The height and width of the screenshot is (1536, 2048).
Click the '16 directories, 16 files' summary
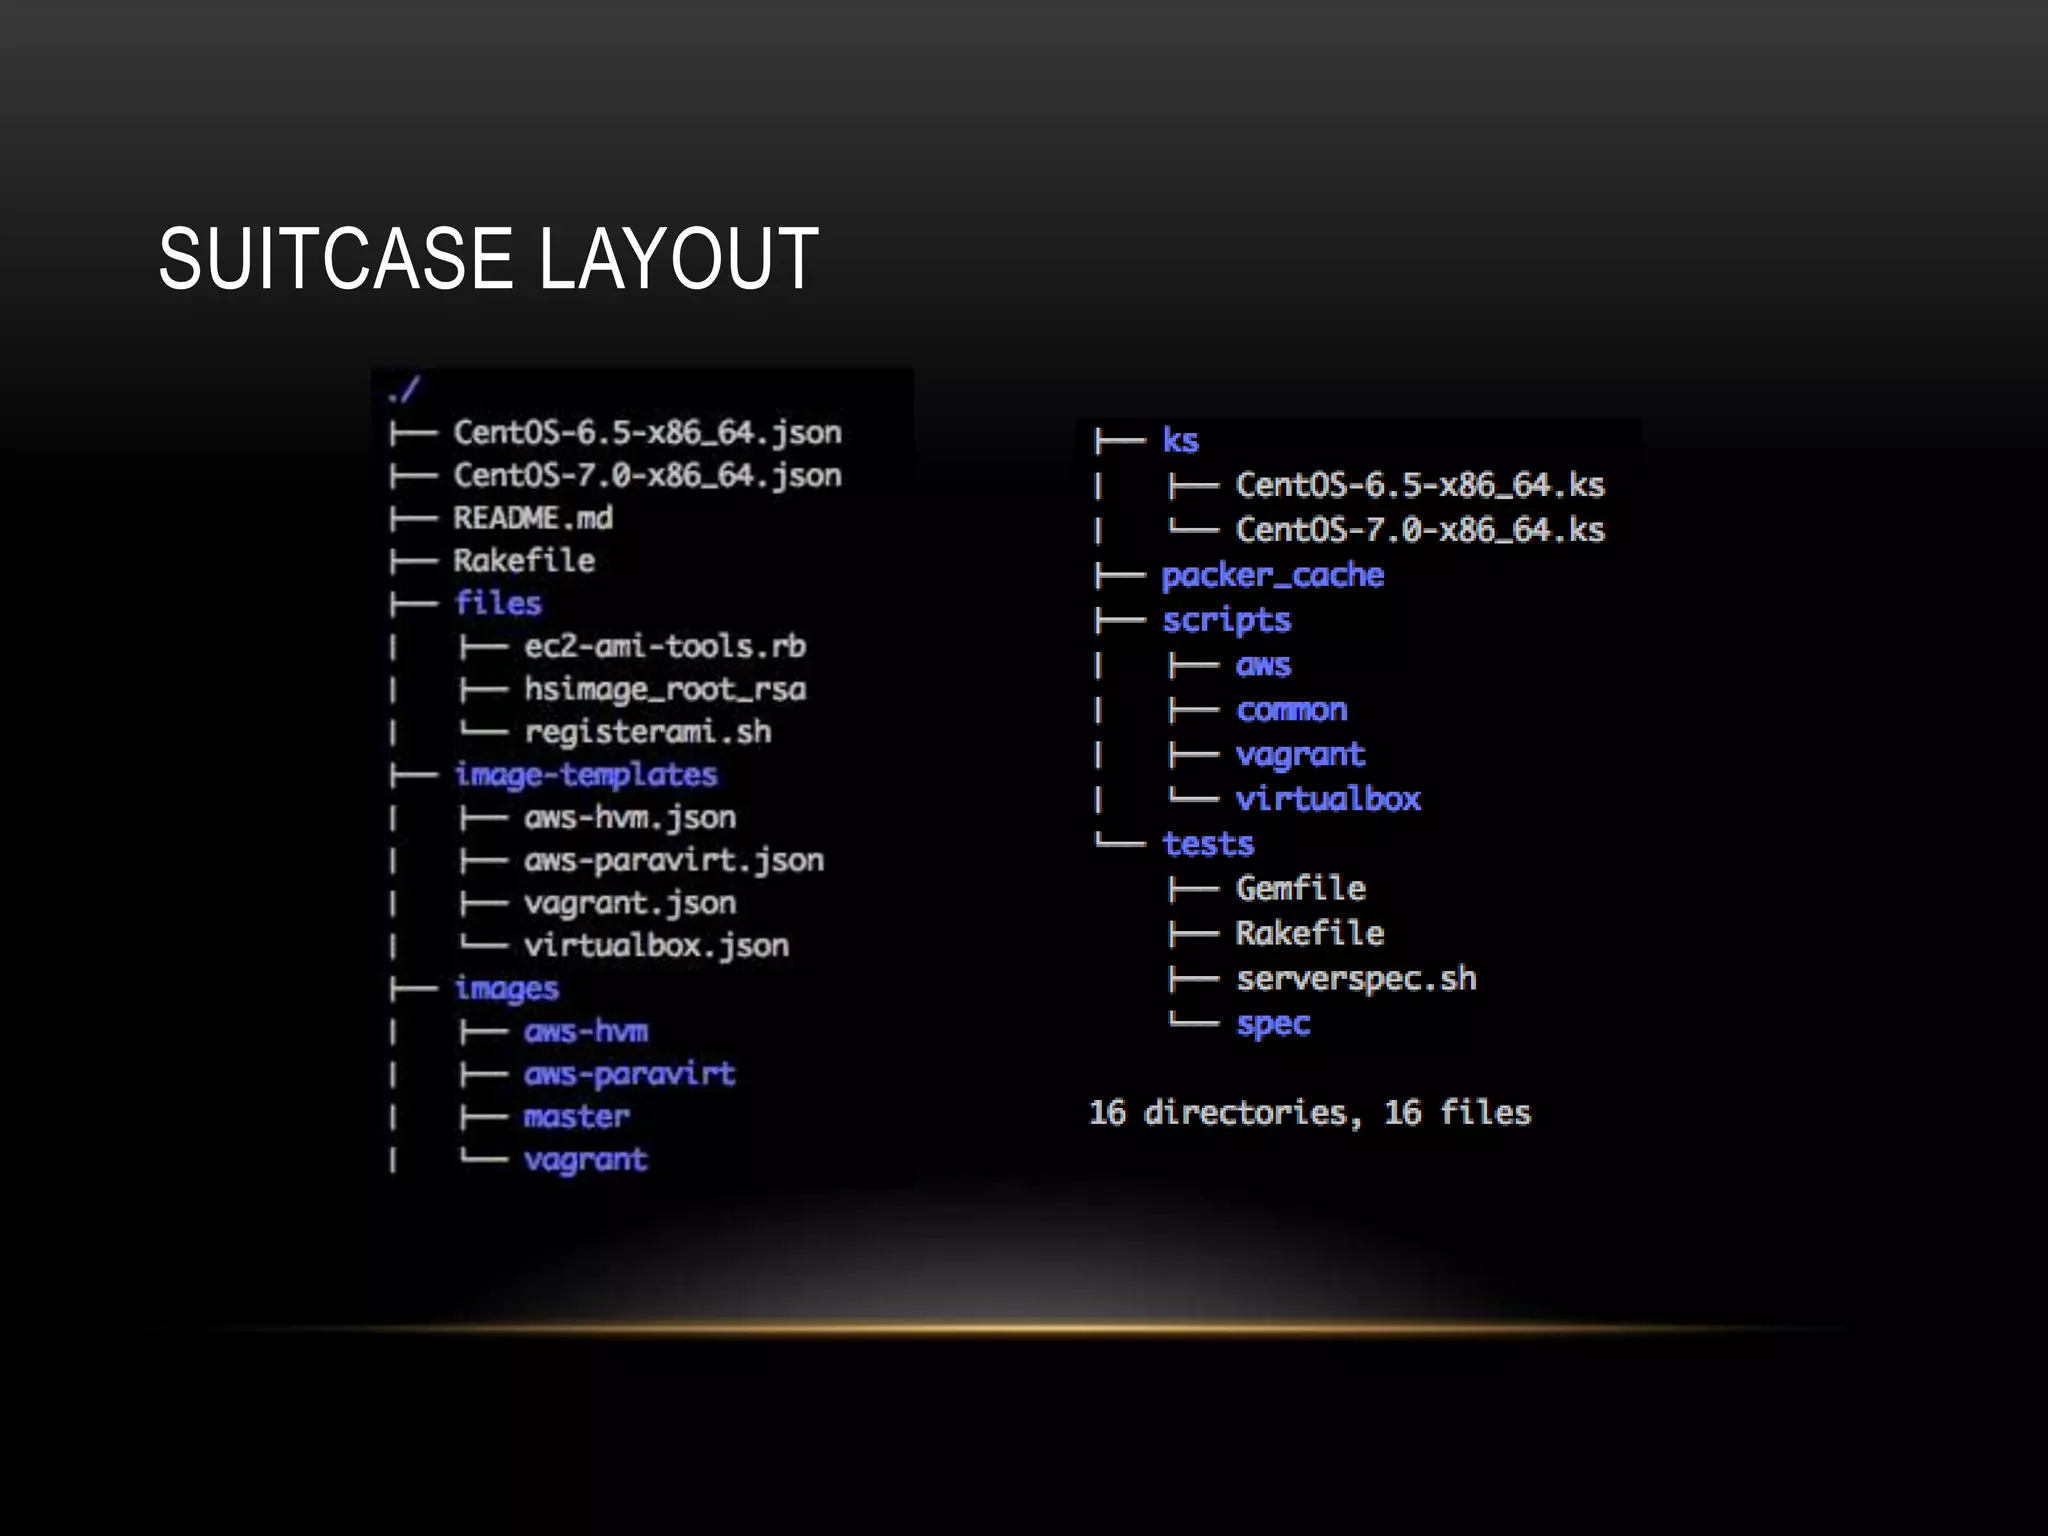[x=1310, y=1114]
